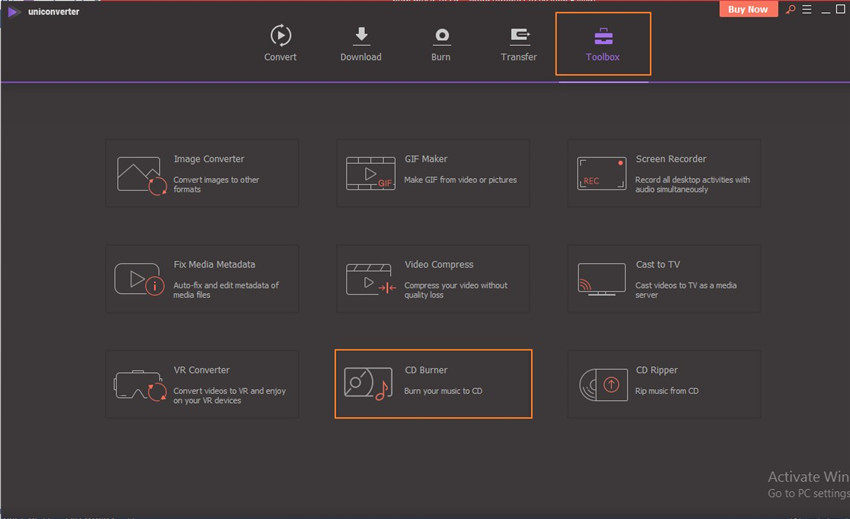Click 'Make GIF from video or pictures' text
Image resolution: width=850 pixels, height=519 pixels.
click(460, 180)
